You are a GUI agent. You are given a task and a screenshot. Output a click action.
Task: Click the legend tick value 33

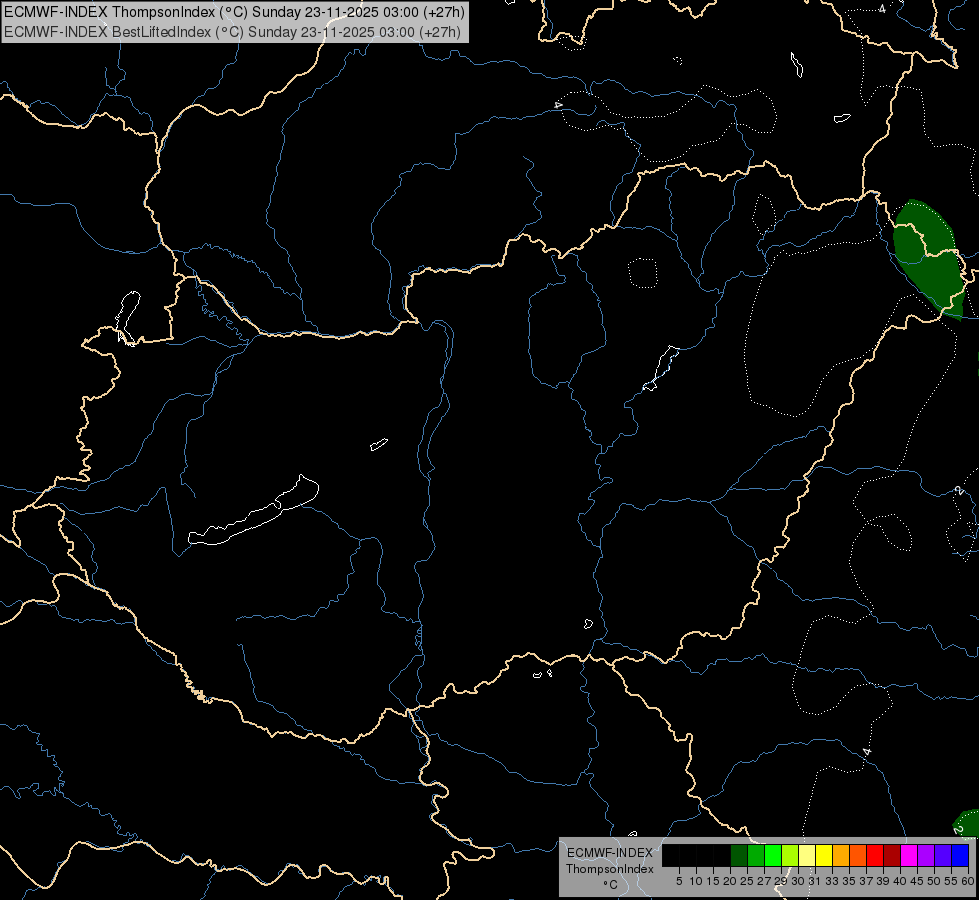pyautogui.click(x=832, y=881)
